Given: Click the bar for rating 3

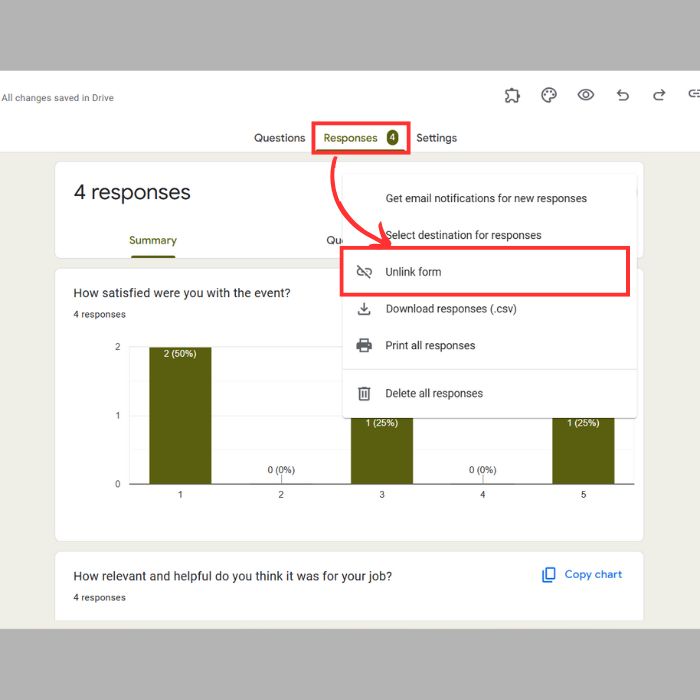Looking at the screenshot, I should pyautogui.click(x=382, y=450).
